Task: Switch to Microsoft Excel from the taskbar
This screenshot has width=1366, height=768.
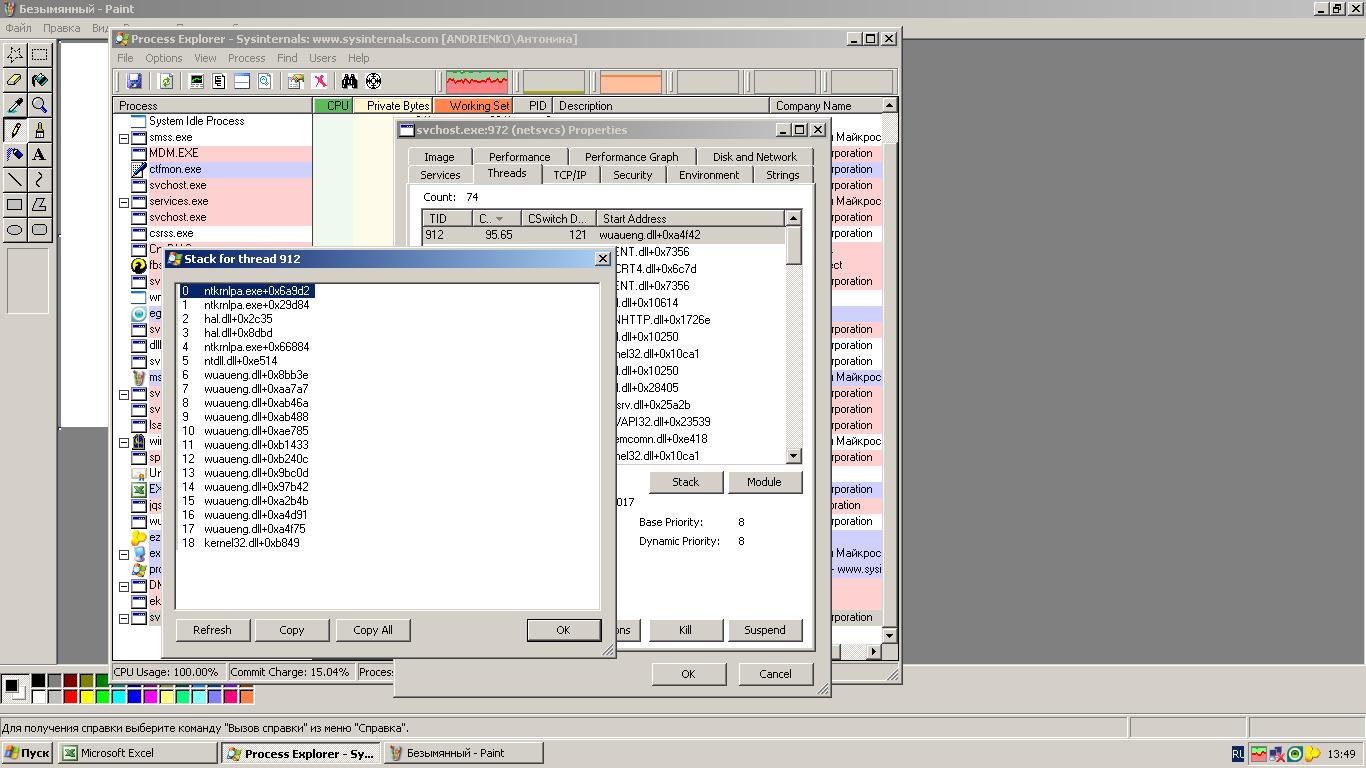Action: (x=138, y=753)
